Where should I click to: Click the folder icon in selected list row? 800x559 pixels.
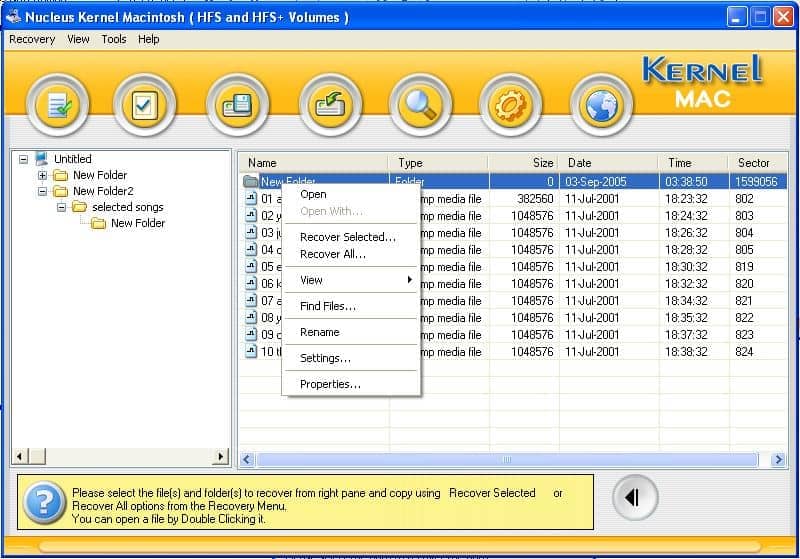(x=251, y=181)
